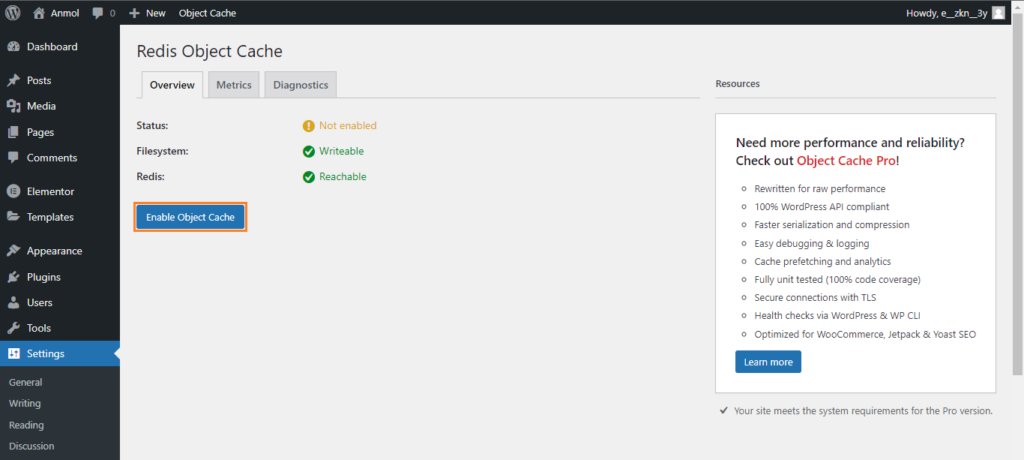The width and height of the screenshot is (1024, 460).
Task: Click the green check icon beside Writeable
Action: click(309, 152)
